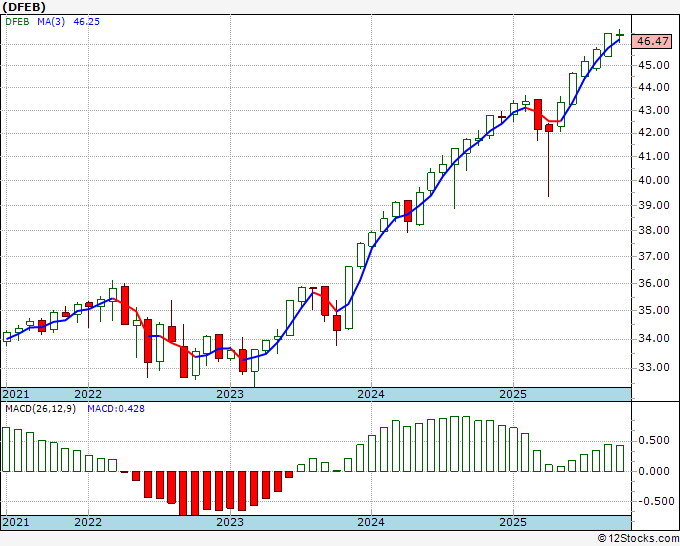Click the 37.00 price axis label
This screenshot has height=546, width=680.
click(x=654, y=256)
